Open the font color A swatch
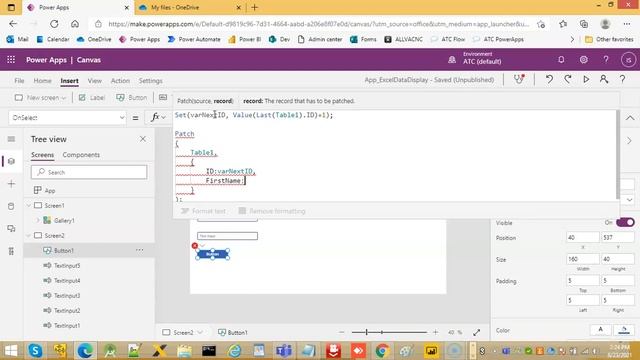The image size is (640, 360). click(x=600, y=330)
